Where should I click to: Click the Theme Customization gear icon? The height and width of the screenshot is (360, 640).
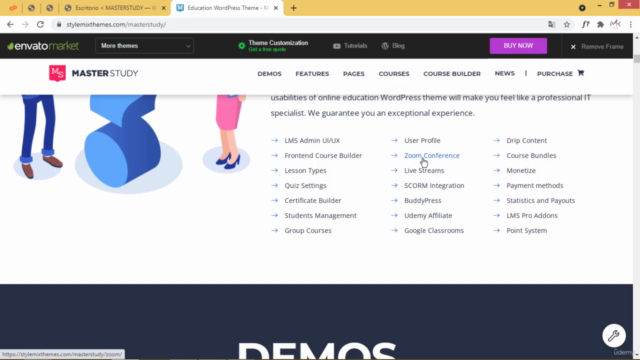(242, 46)
